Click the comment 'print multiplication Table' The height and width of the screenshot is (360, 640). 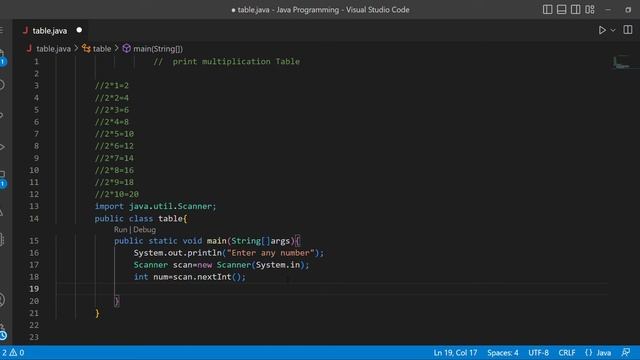(227, 62)
